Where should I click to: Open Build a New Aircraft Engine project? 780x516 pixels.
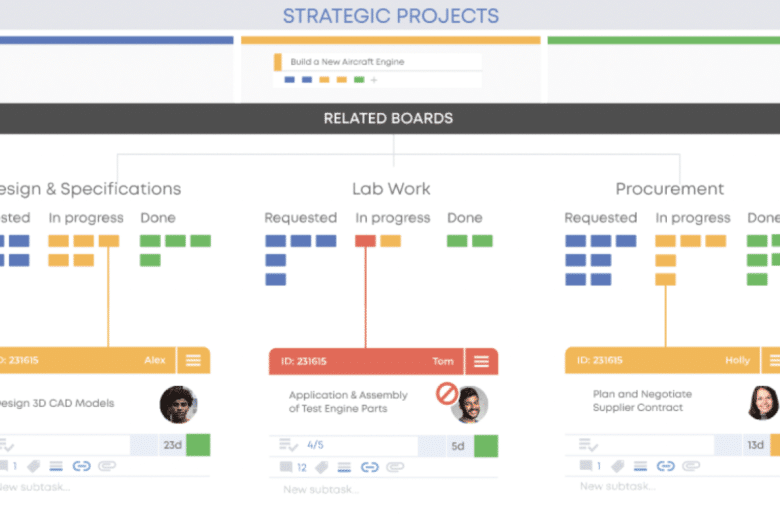tap(347, 62)
